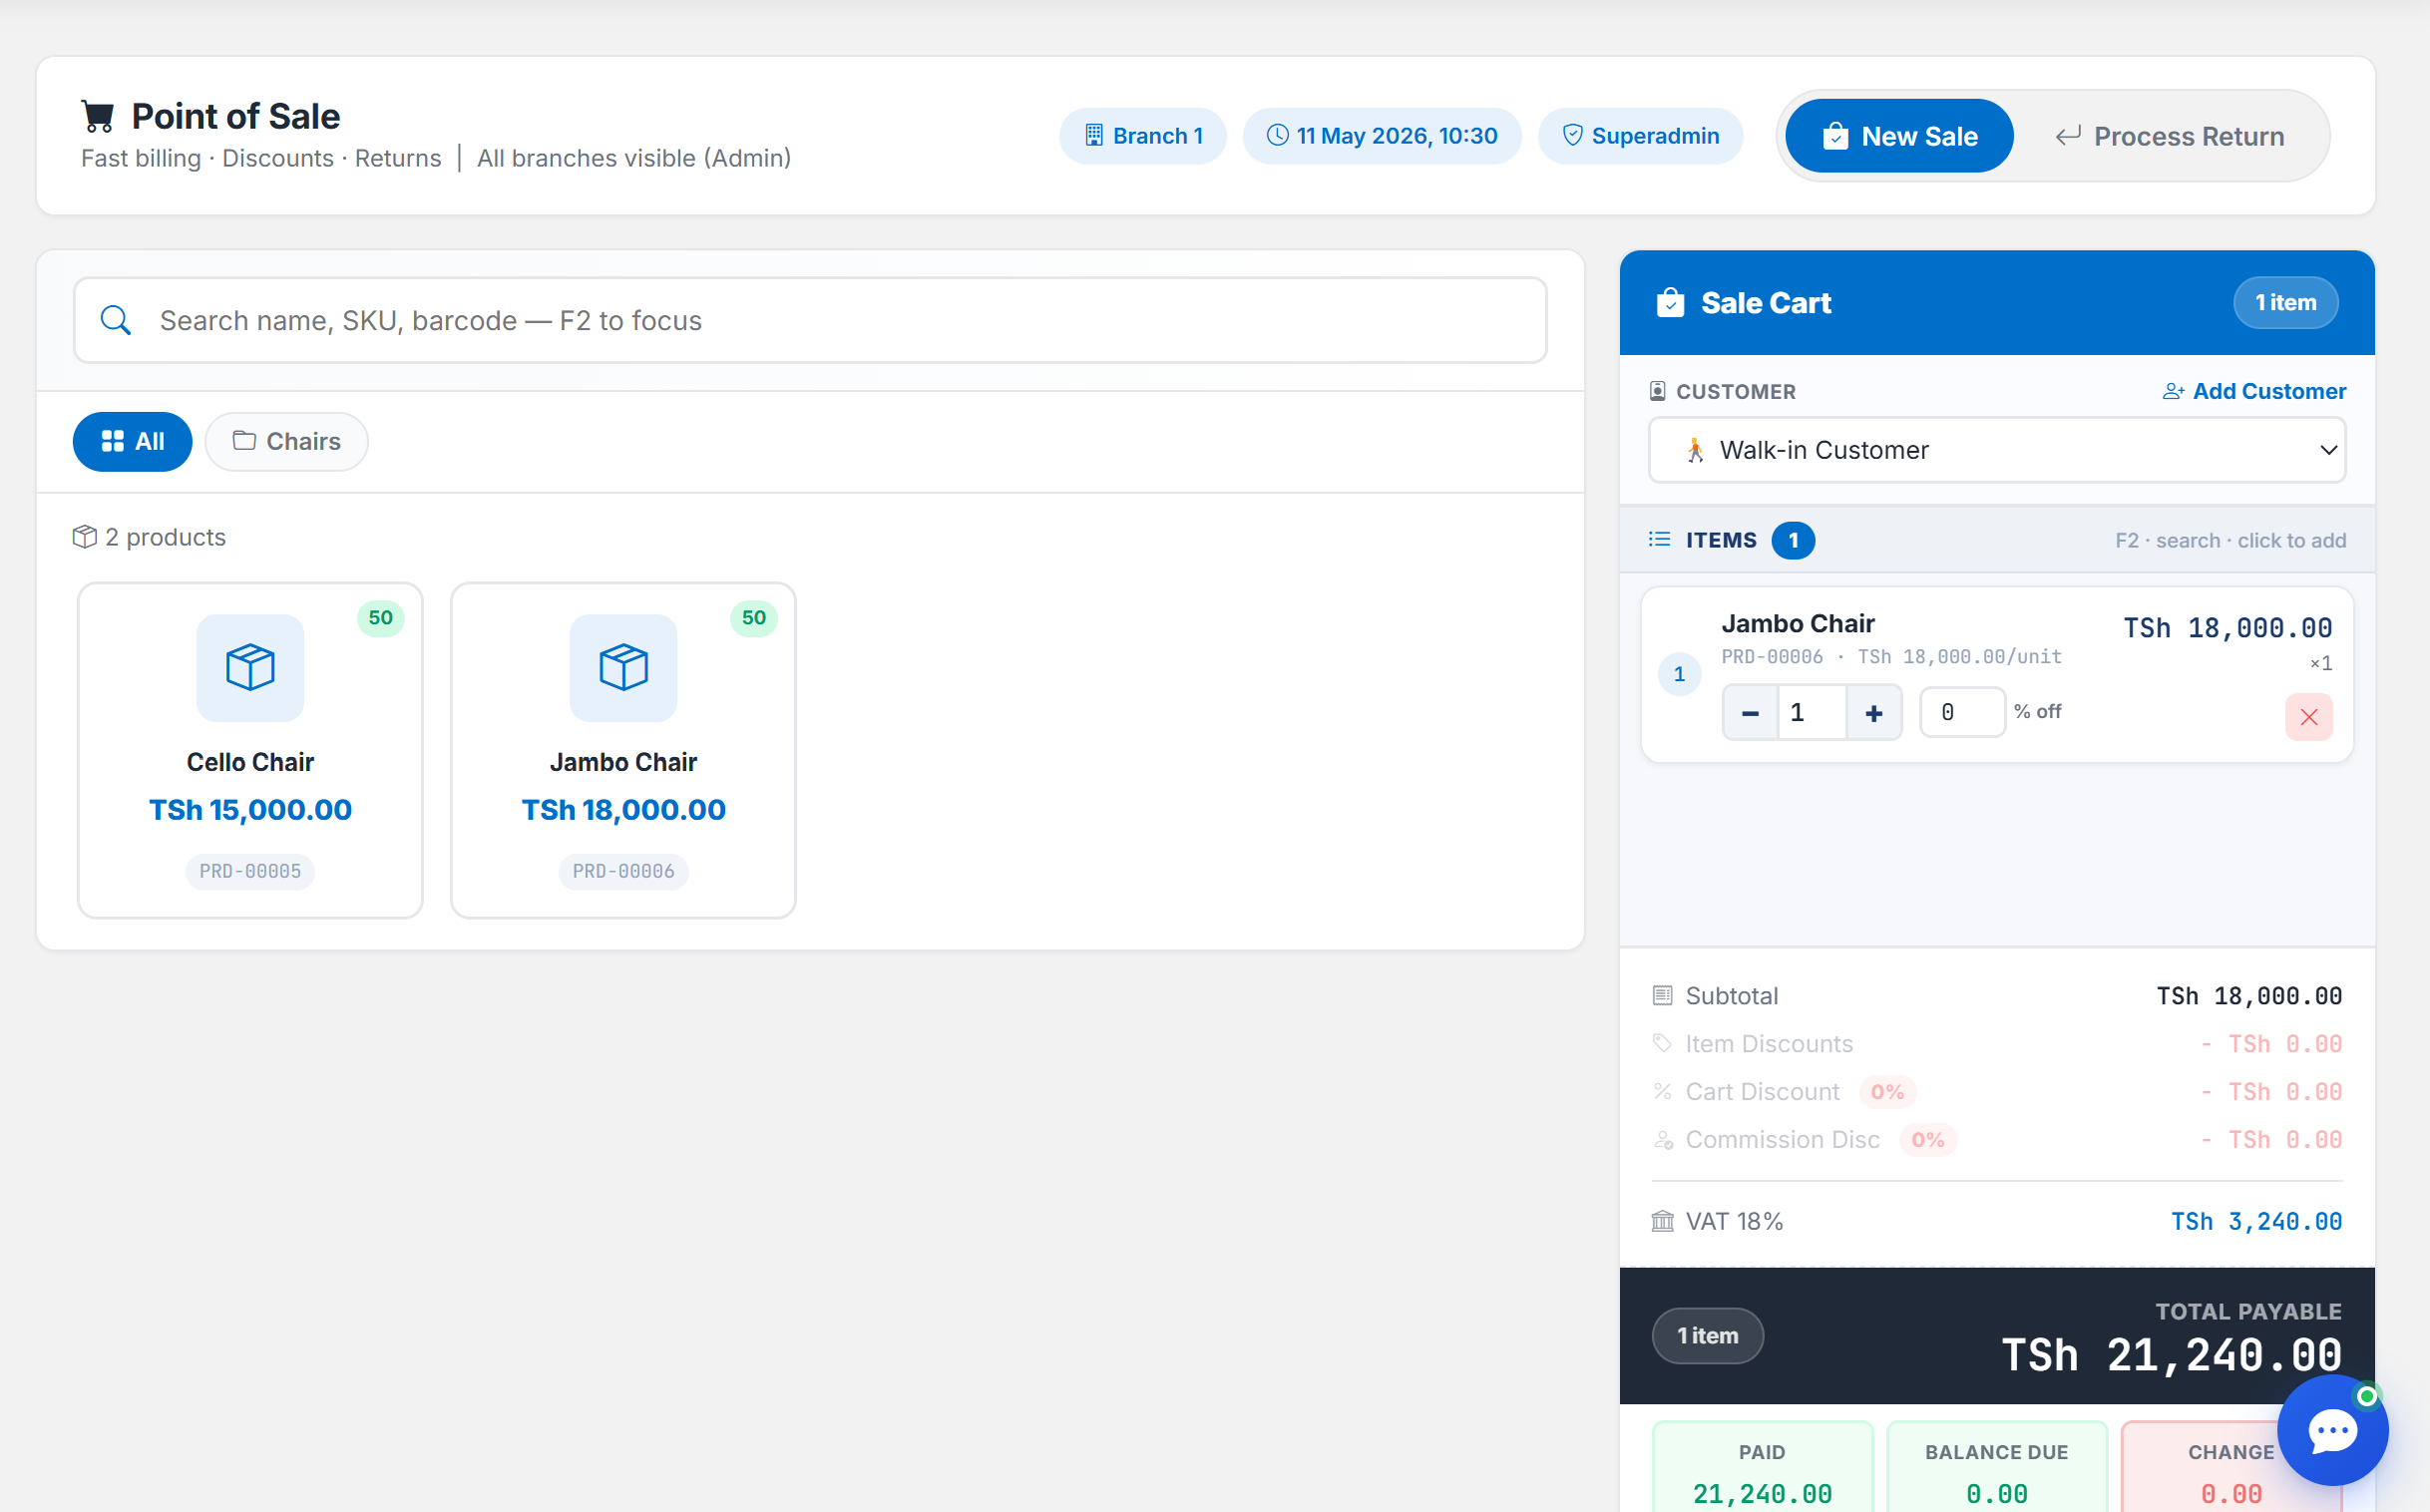The width and height of the screenshot is (2430, 1512).
Task: Click the Superadmin role badge
Action: click(x=1640, y=136)
